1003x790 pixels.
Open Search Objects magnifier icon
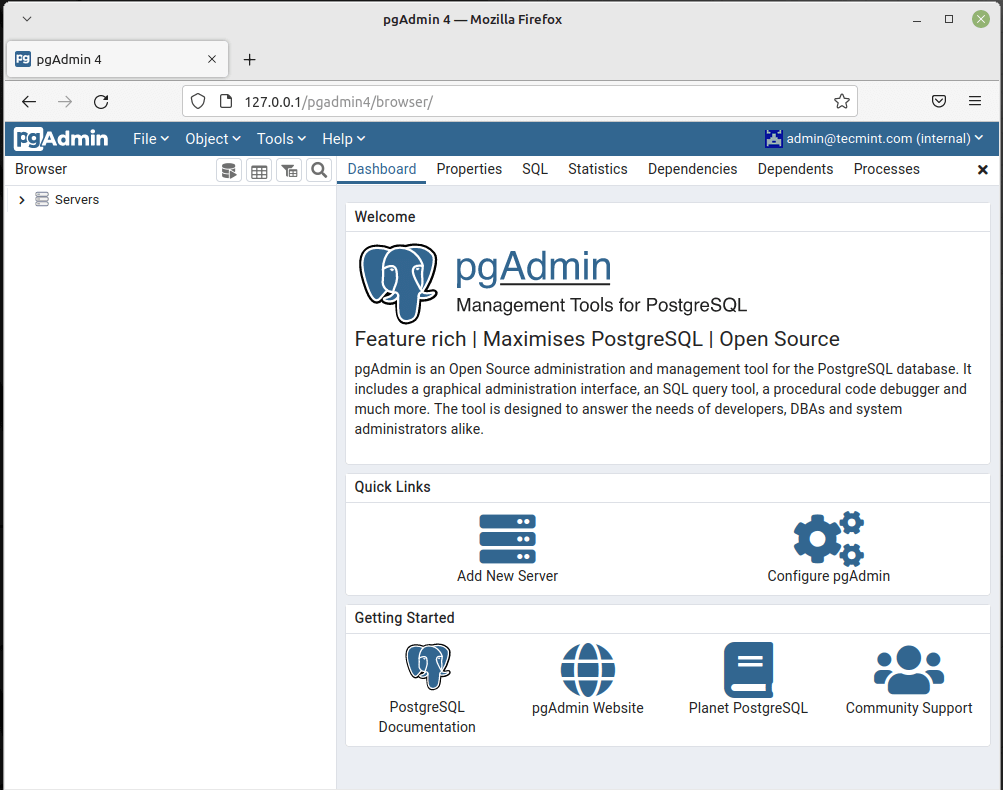click(319, 171)
